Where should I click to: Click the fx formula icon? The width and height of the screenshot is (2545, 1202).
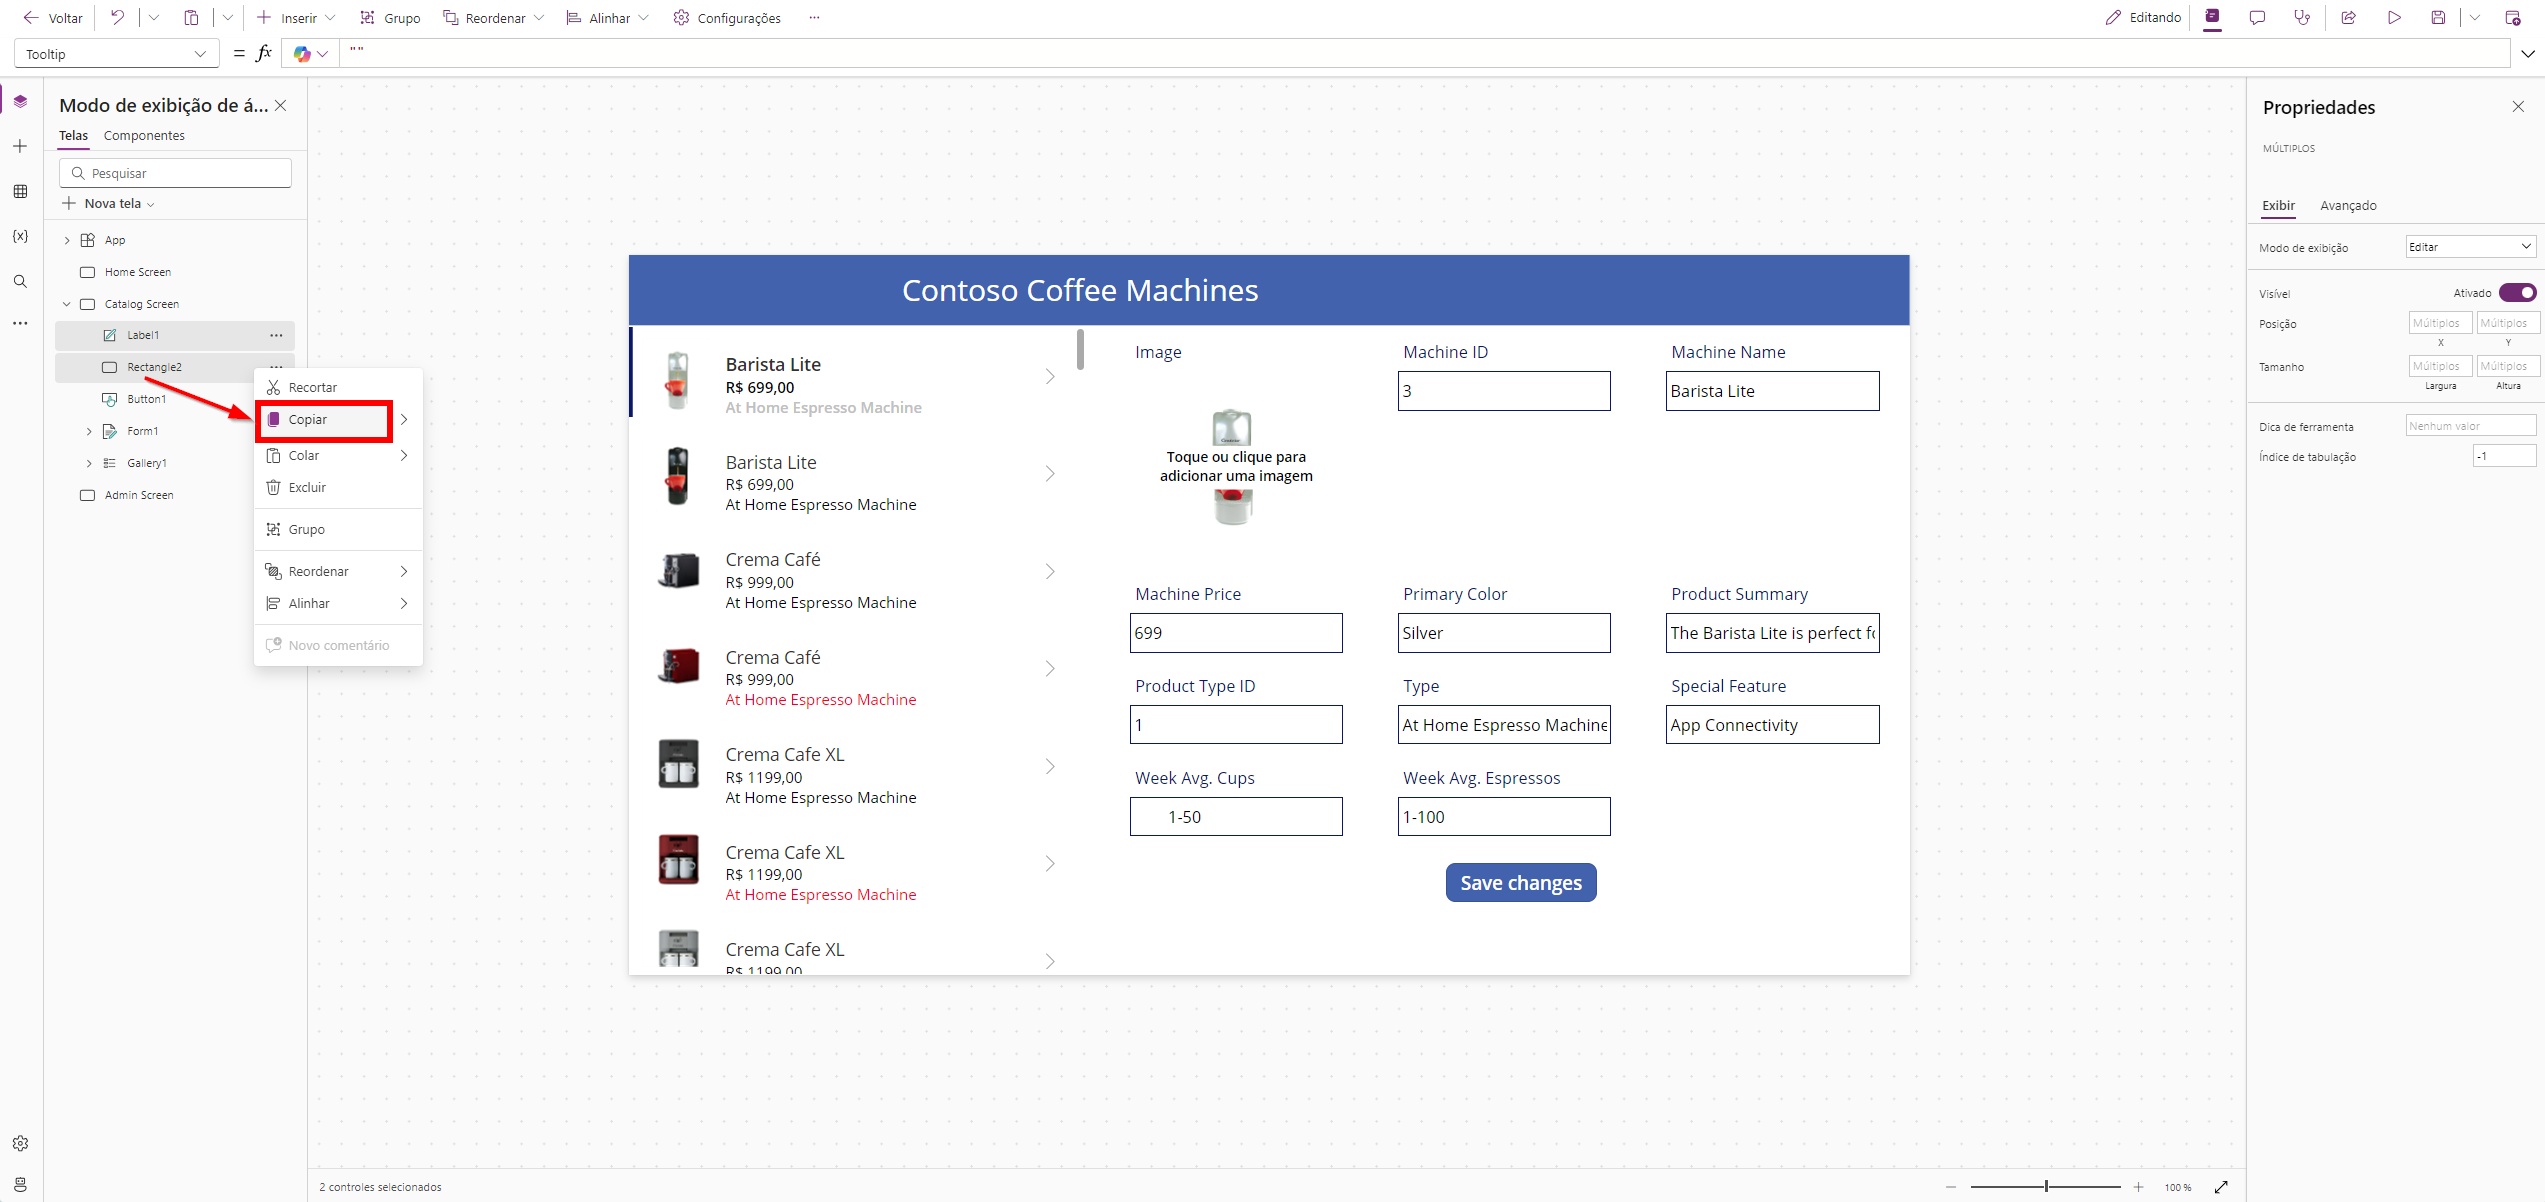tap(264, 54)
